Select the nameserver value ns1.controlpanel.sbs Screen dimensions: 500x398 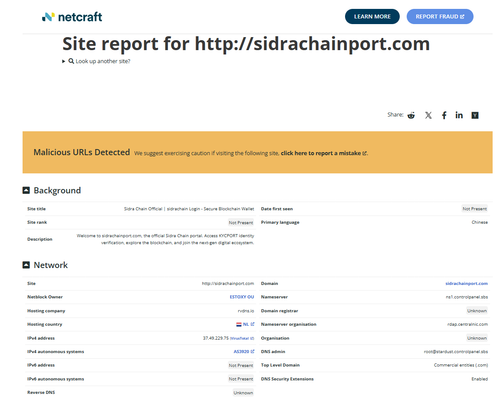(467, 297)
